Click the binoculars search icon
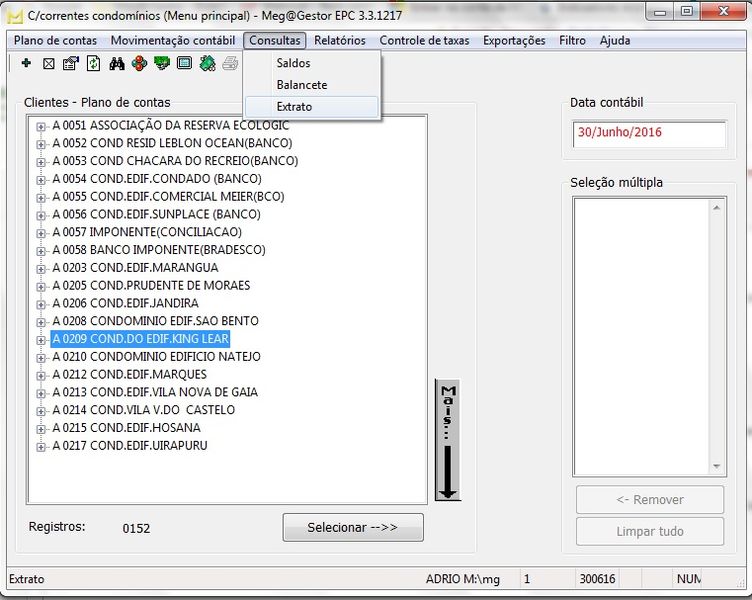The image size is (752, 600). point(117,64)
